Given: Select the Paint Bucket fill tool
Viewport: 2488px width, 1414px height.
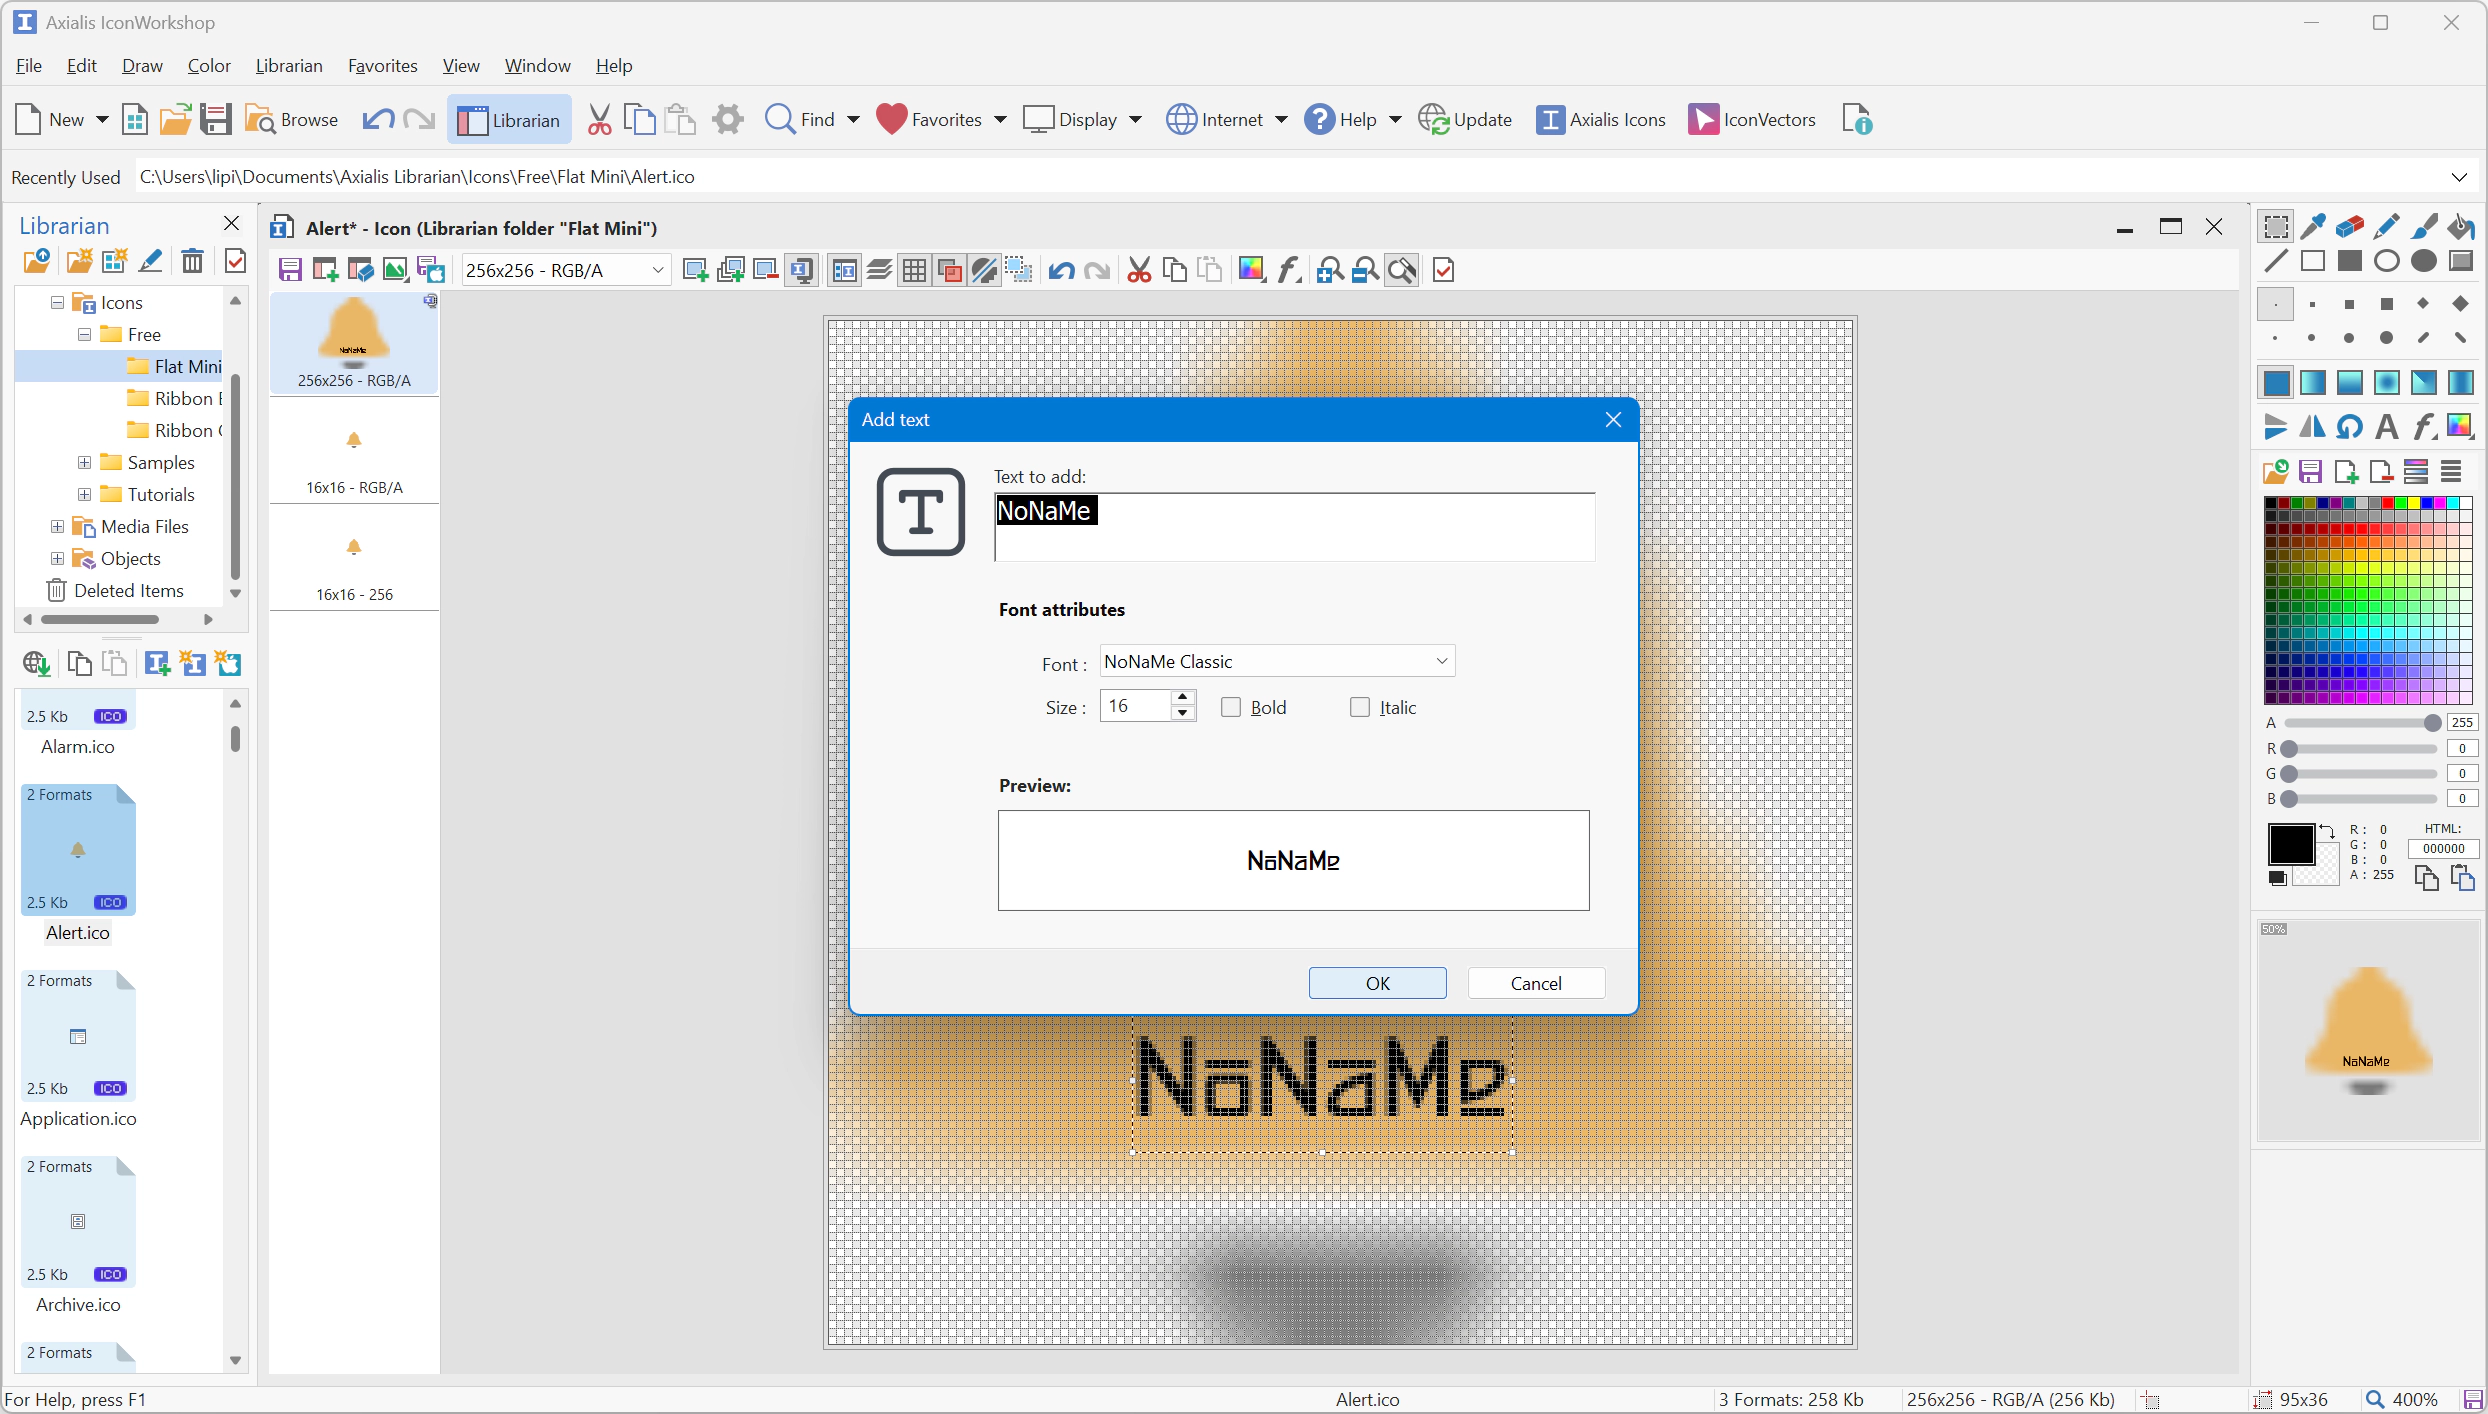Looking at the screenshot, I should click(2460, 227).
